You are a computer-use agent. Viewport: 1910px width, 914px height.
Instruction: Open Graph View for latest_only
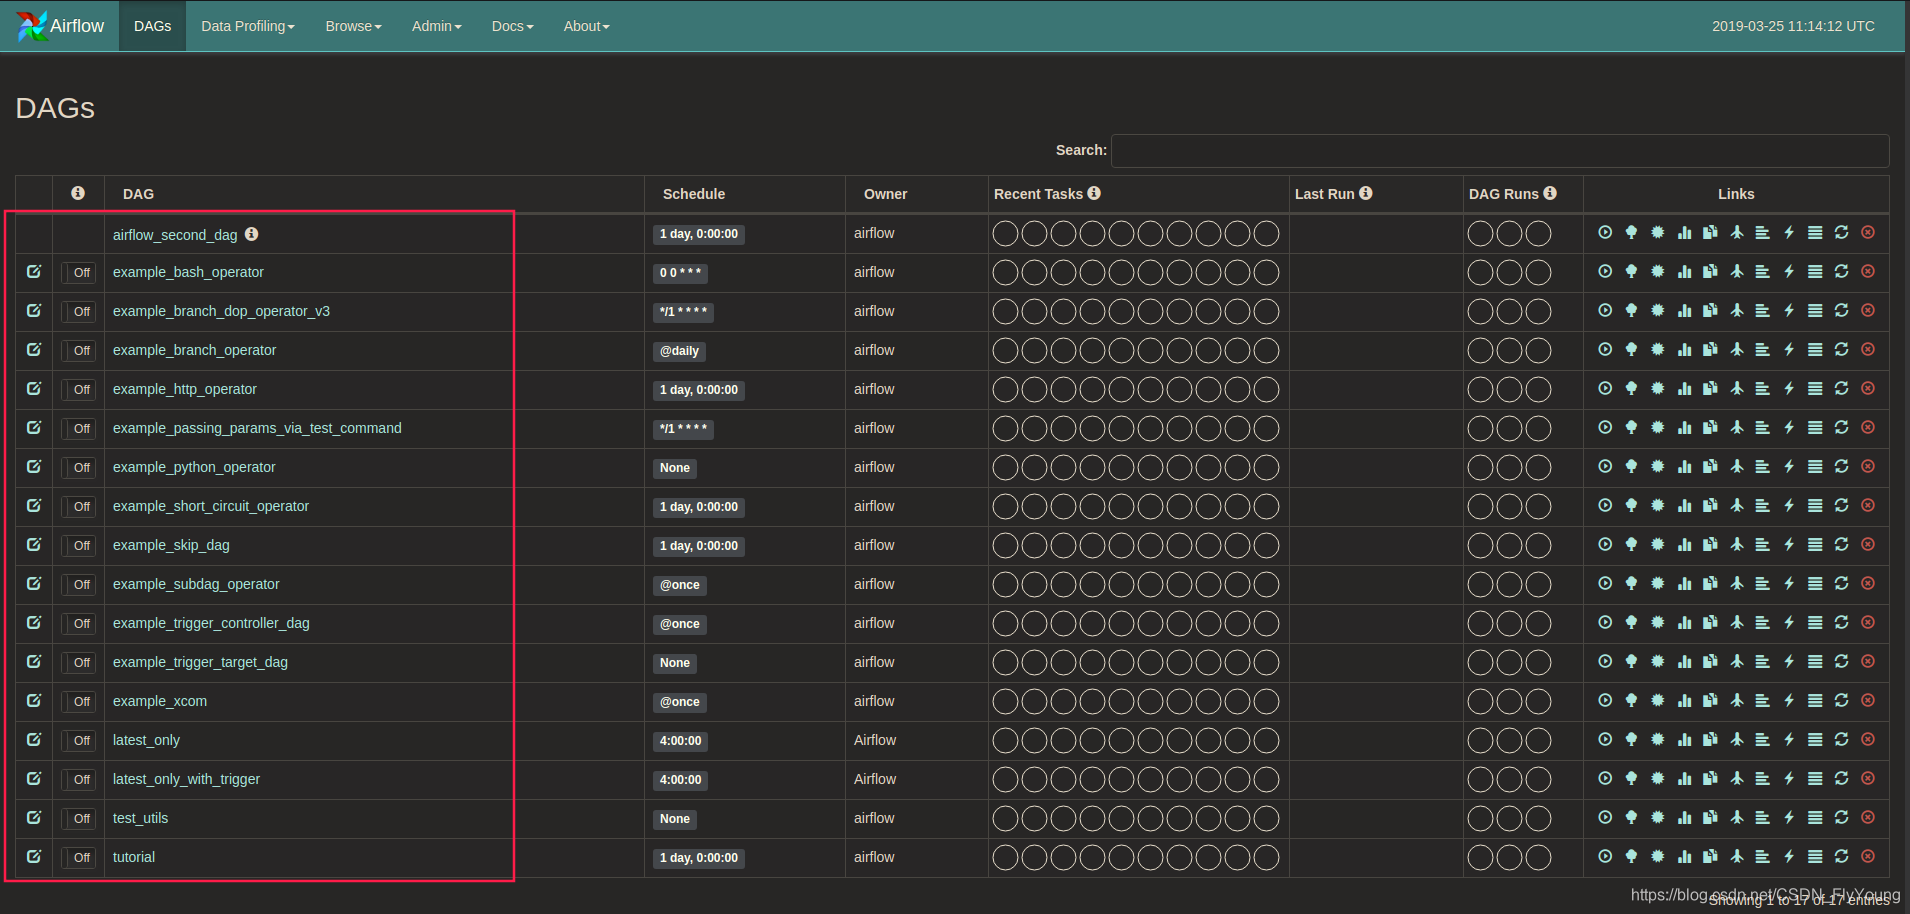tap(1657, 740)
